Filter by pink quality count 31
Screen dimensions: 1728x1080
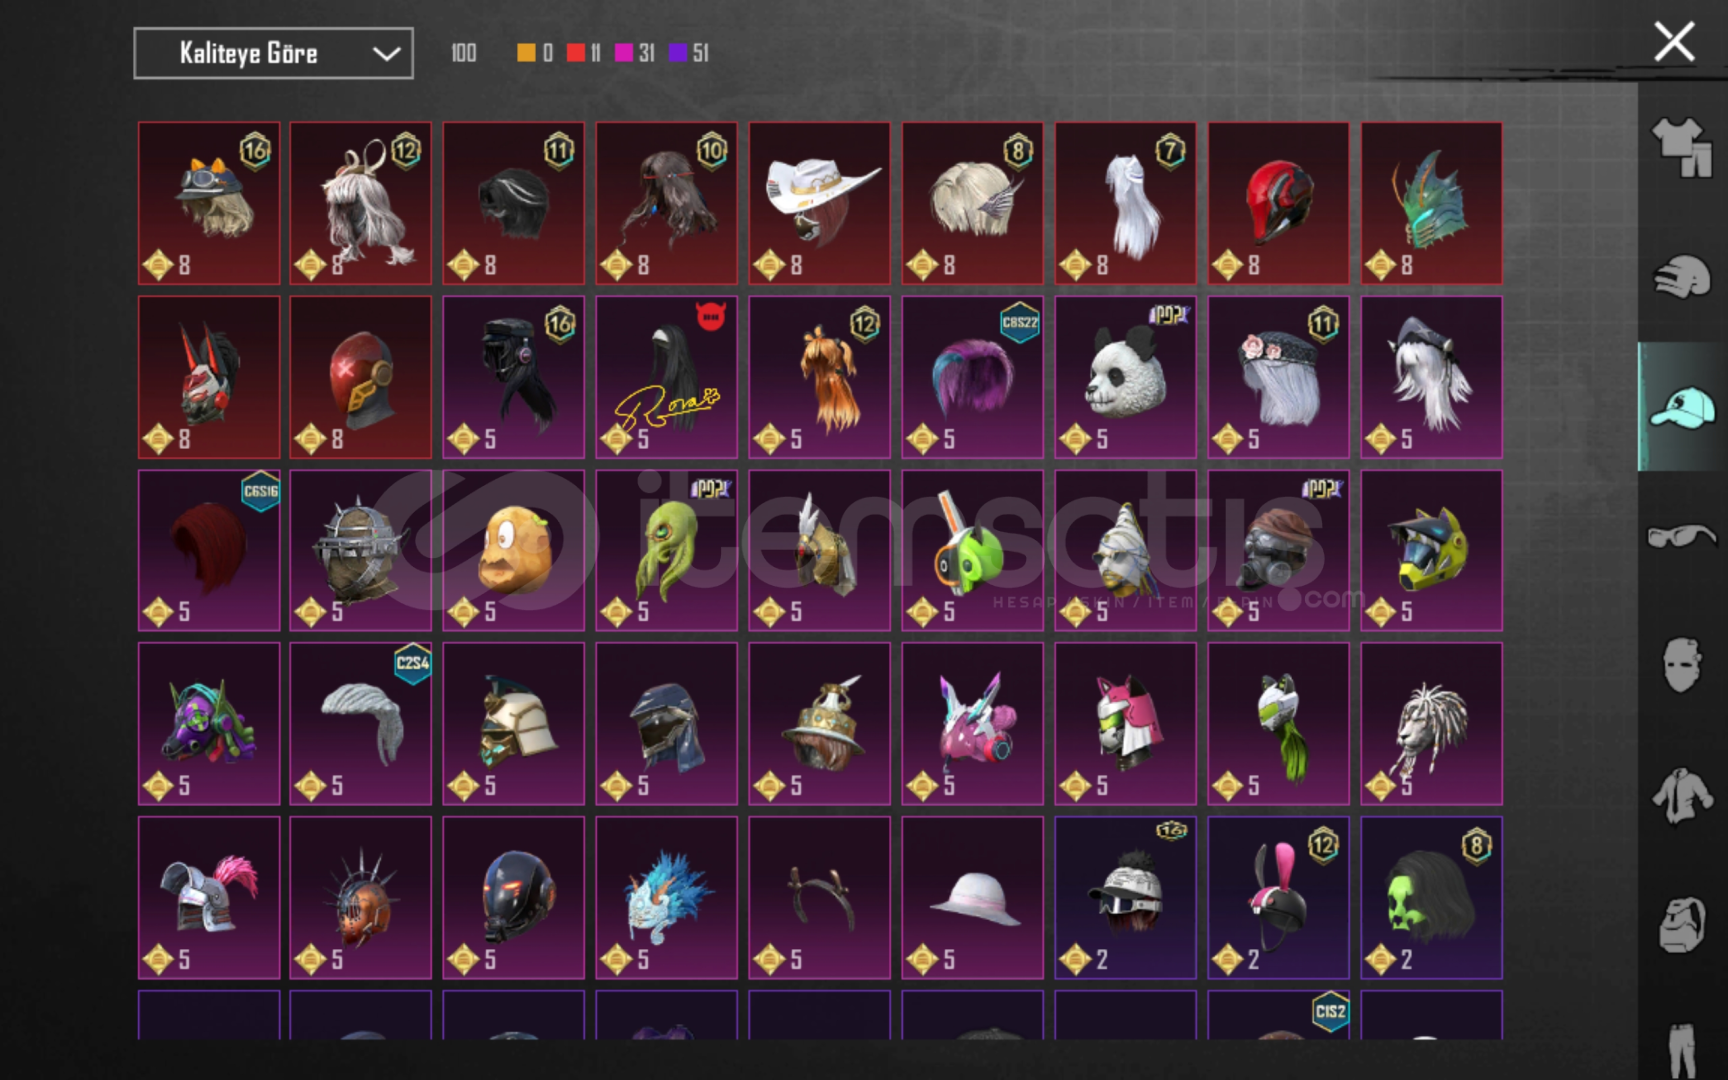coord(635,53)
